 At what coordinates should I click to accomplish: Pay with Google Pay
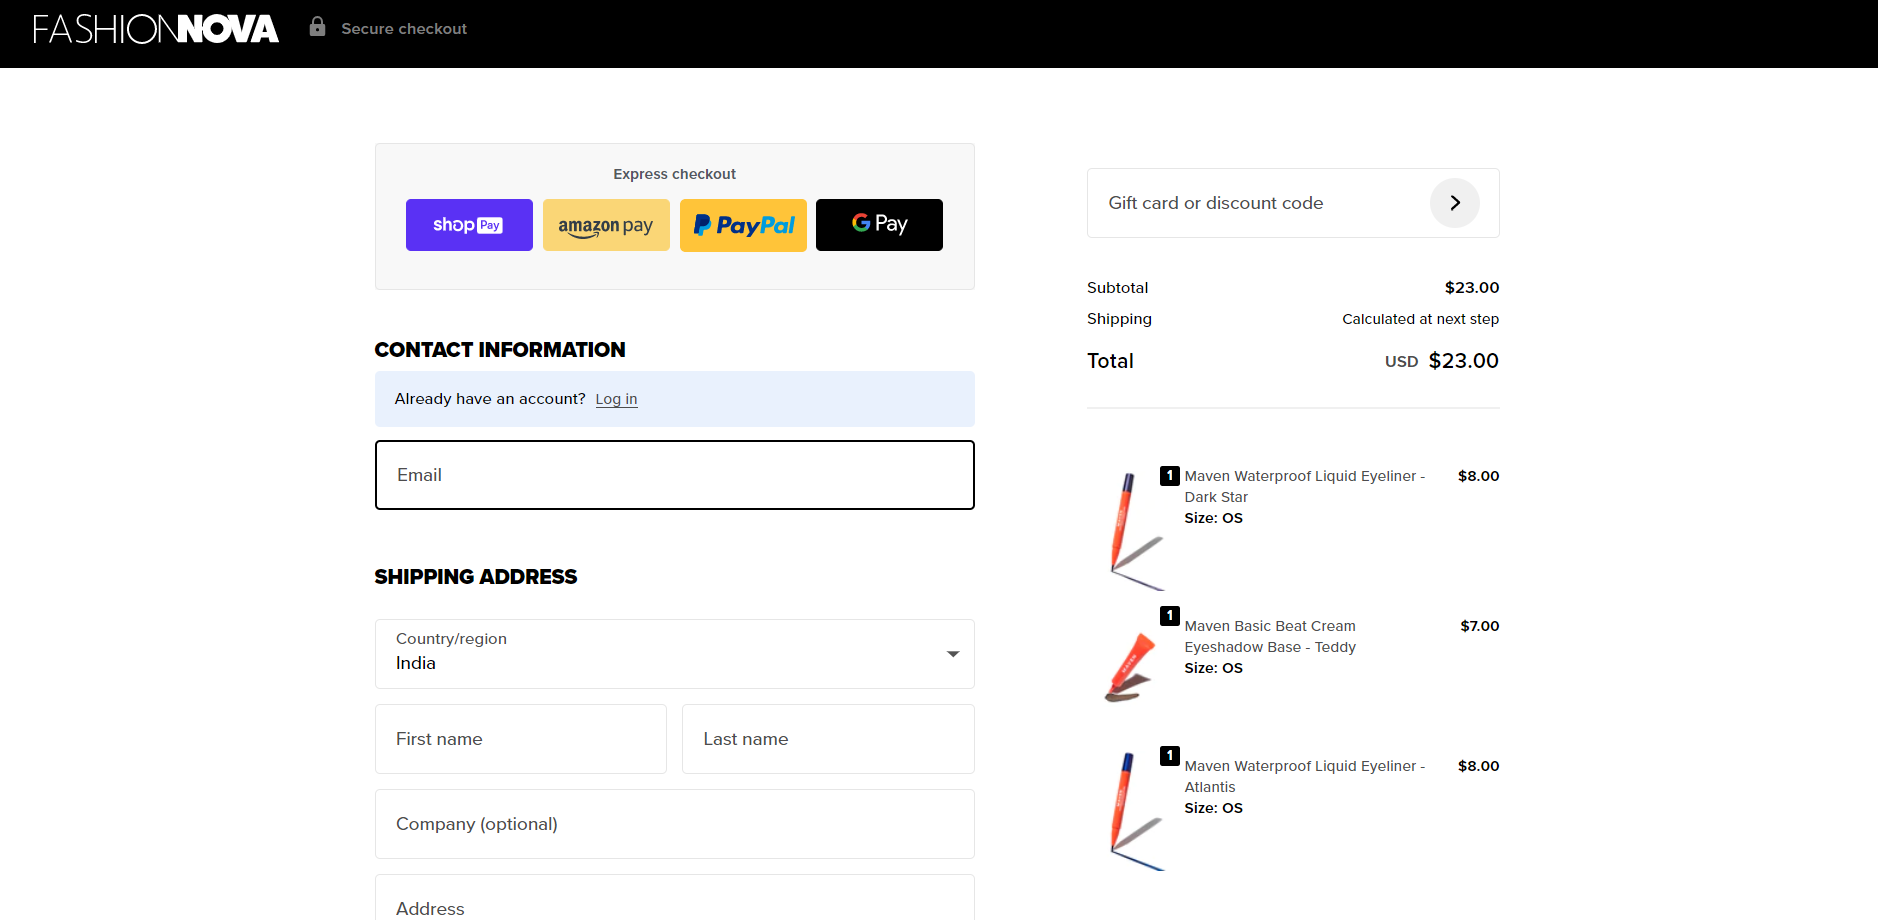(x=878, y=224)
